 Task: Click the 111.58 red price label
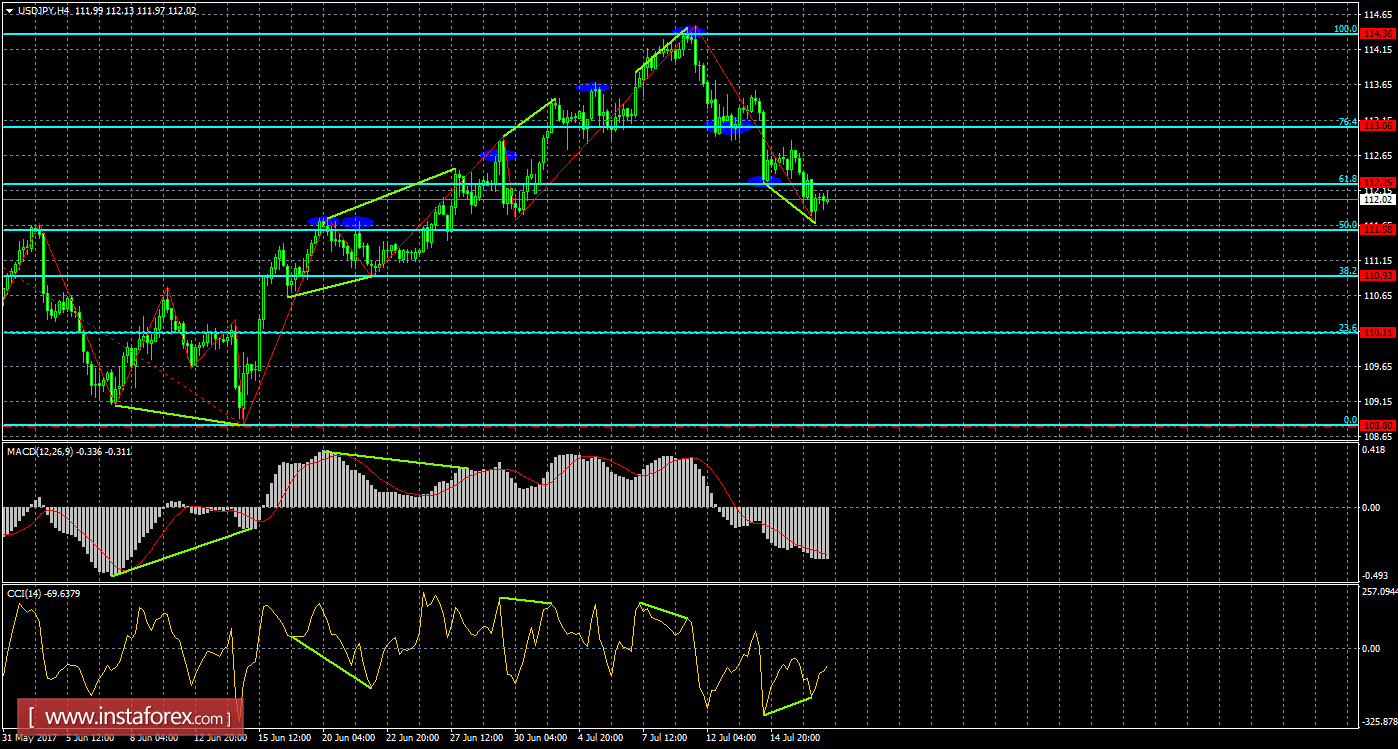coord(1378,230)
